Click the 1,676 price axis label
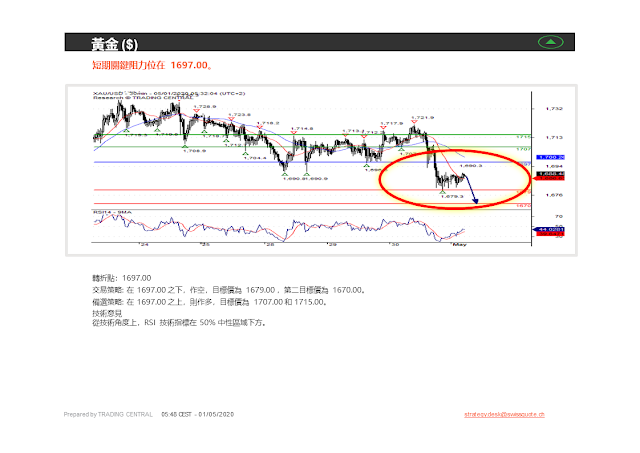 click(x=554, y=195)
